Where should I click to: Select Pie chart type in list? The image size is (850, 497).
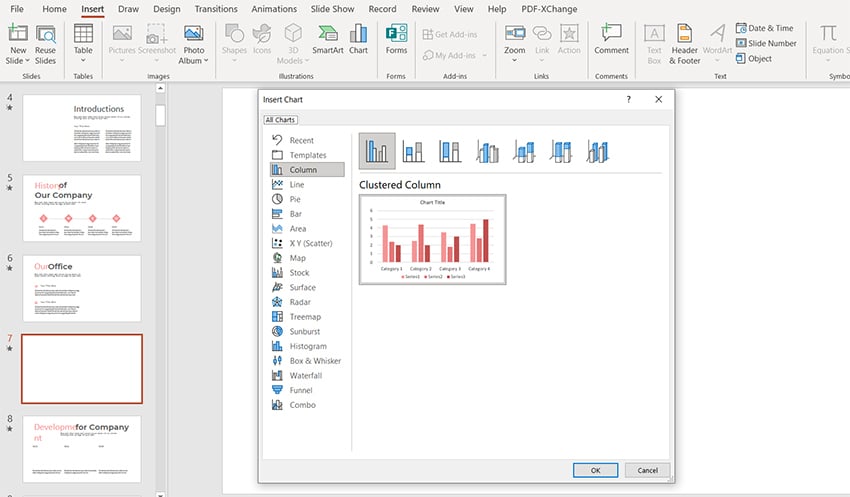pyautogui.click(x=295, y=199)
